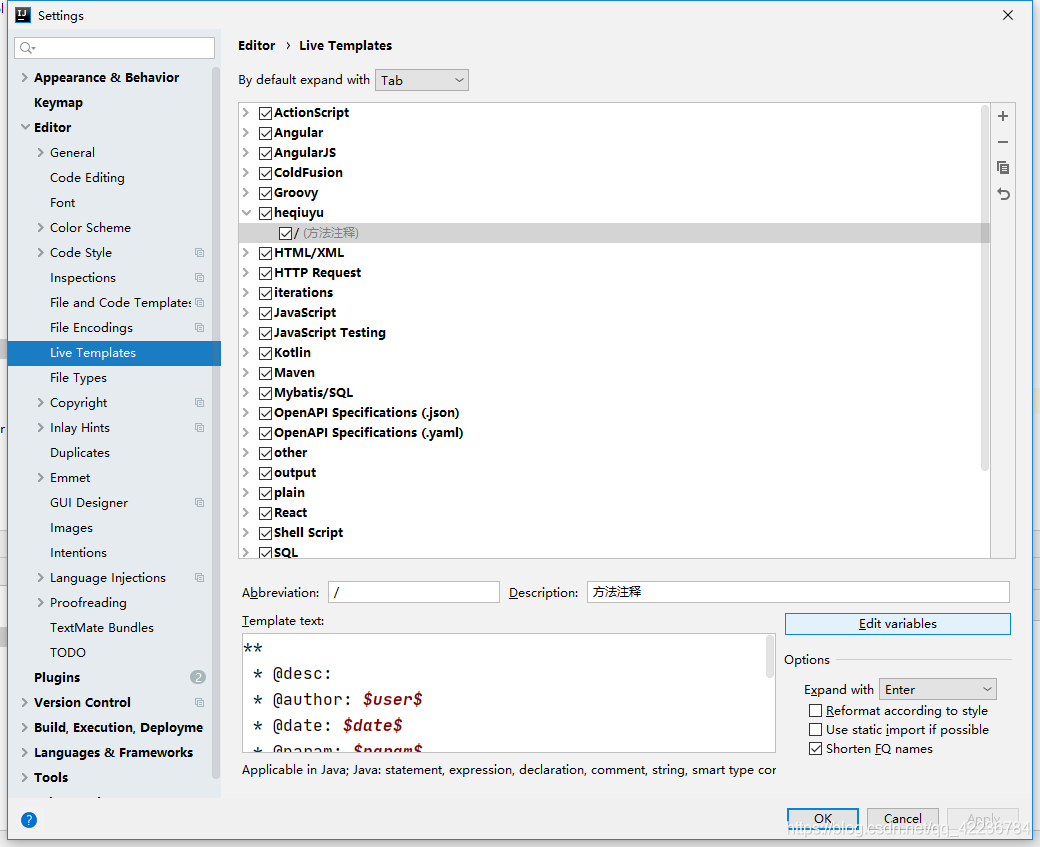Image resolution: width=1040 pixels, height=847 pixels.
Task: Toggle the heqiuyu group checkbox
Action: click(x=265, y=214)
